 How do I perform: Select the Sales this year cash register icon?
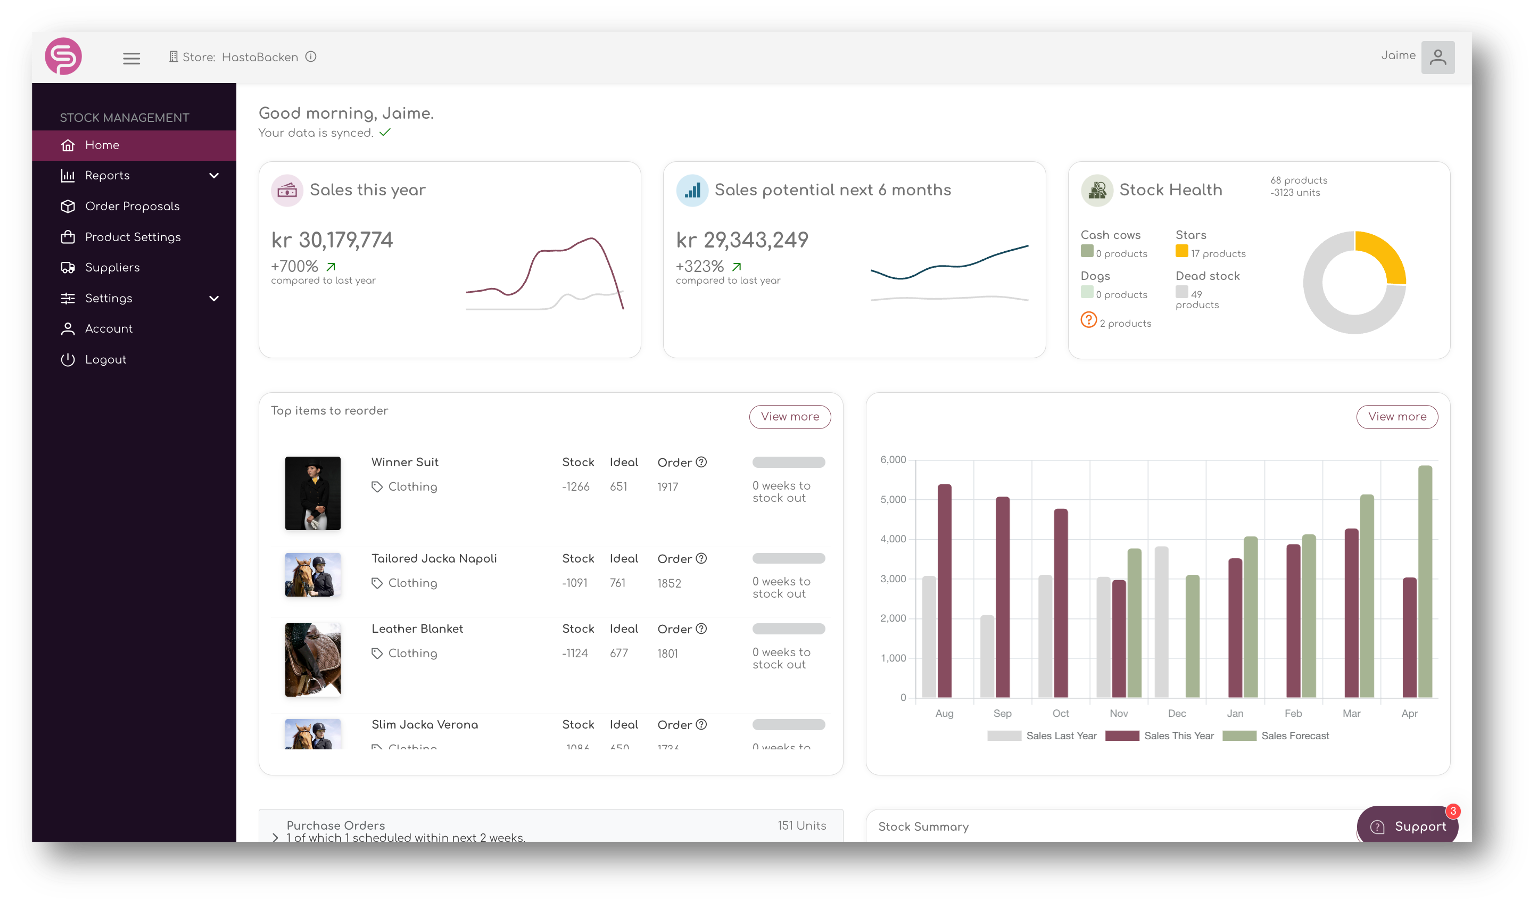click(287, 190)
